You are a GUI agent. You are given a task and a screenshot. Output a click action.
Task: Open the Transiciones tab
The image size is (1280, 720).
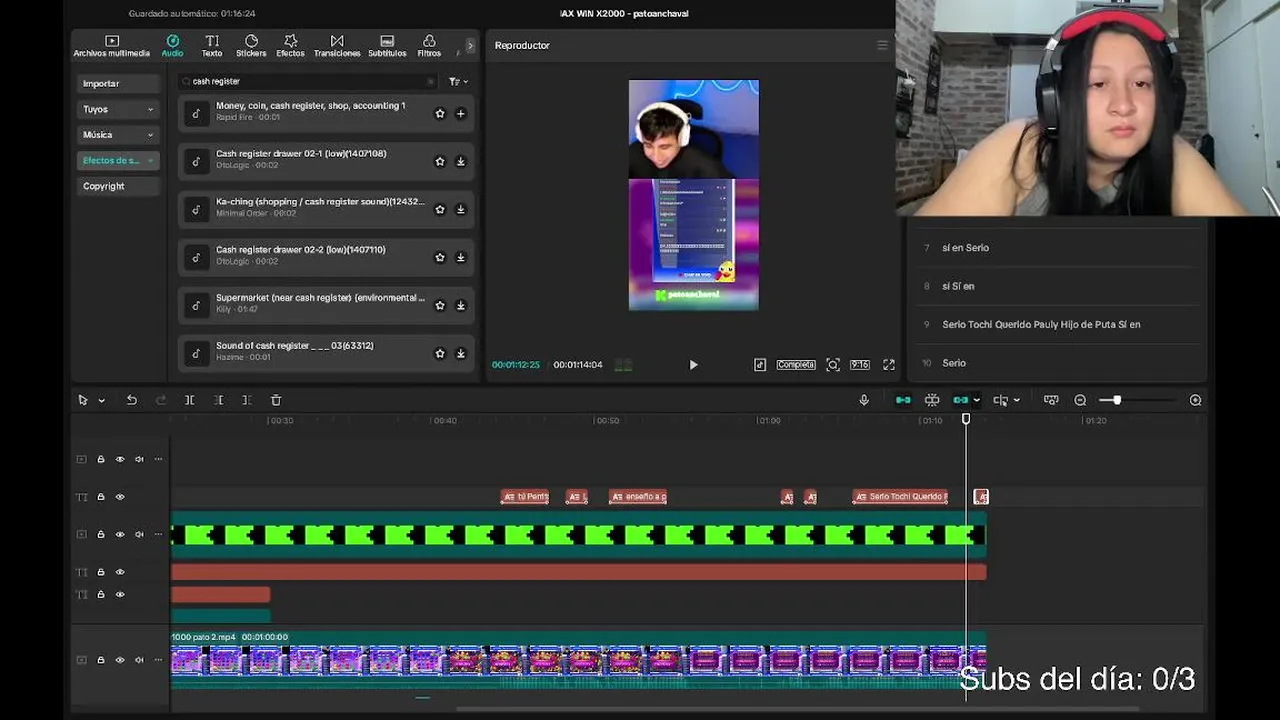(337, 46)
